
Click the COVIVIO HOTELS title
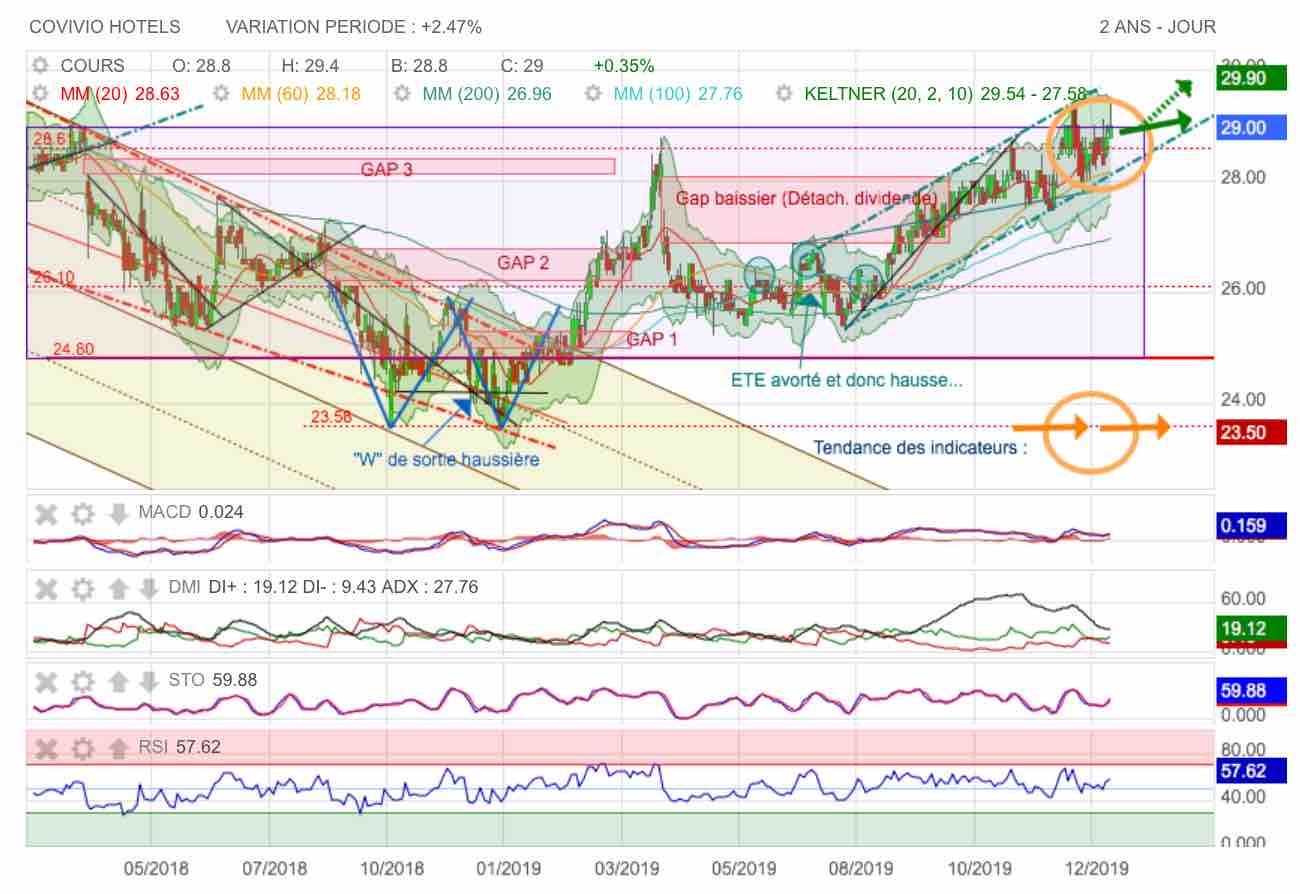(x=105, y=27)
